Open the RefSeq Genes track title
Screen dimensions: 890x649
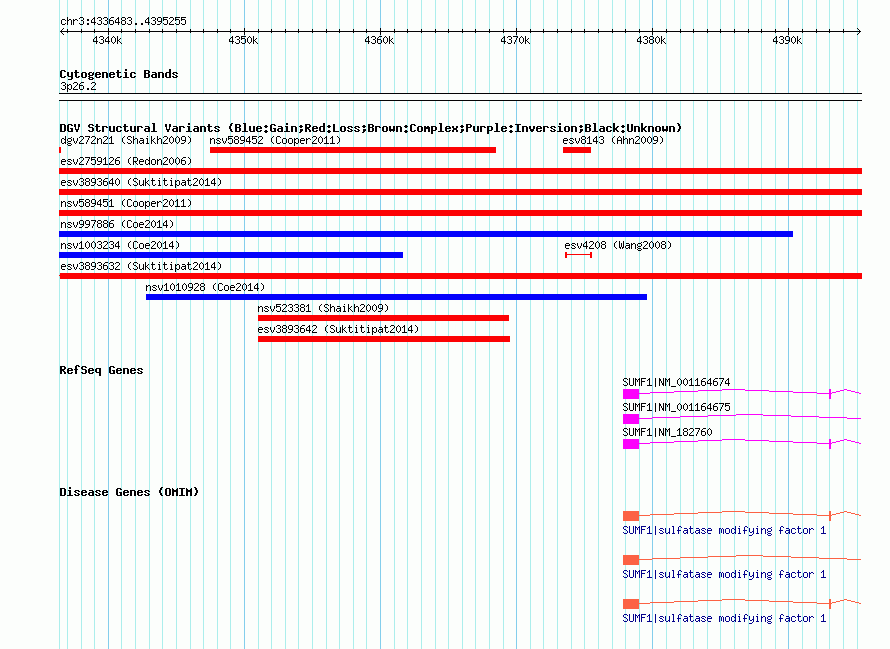(101, 370)
